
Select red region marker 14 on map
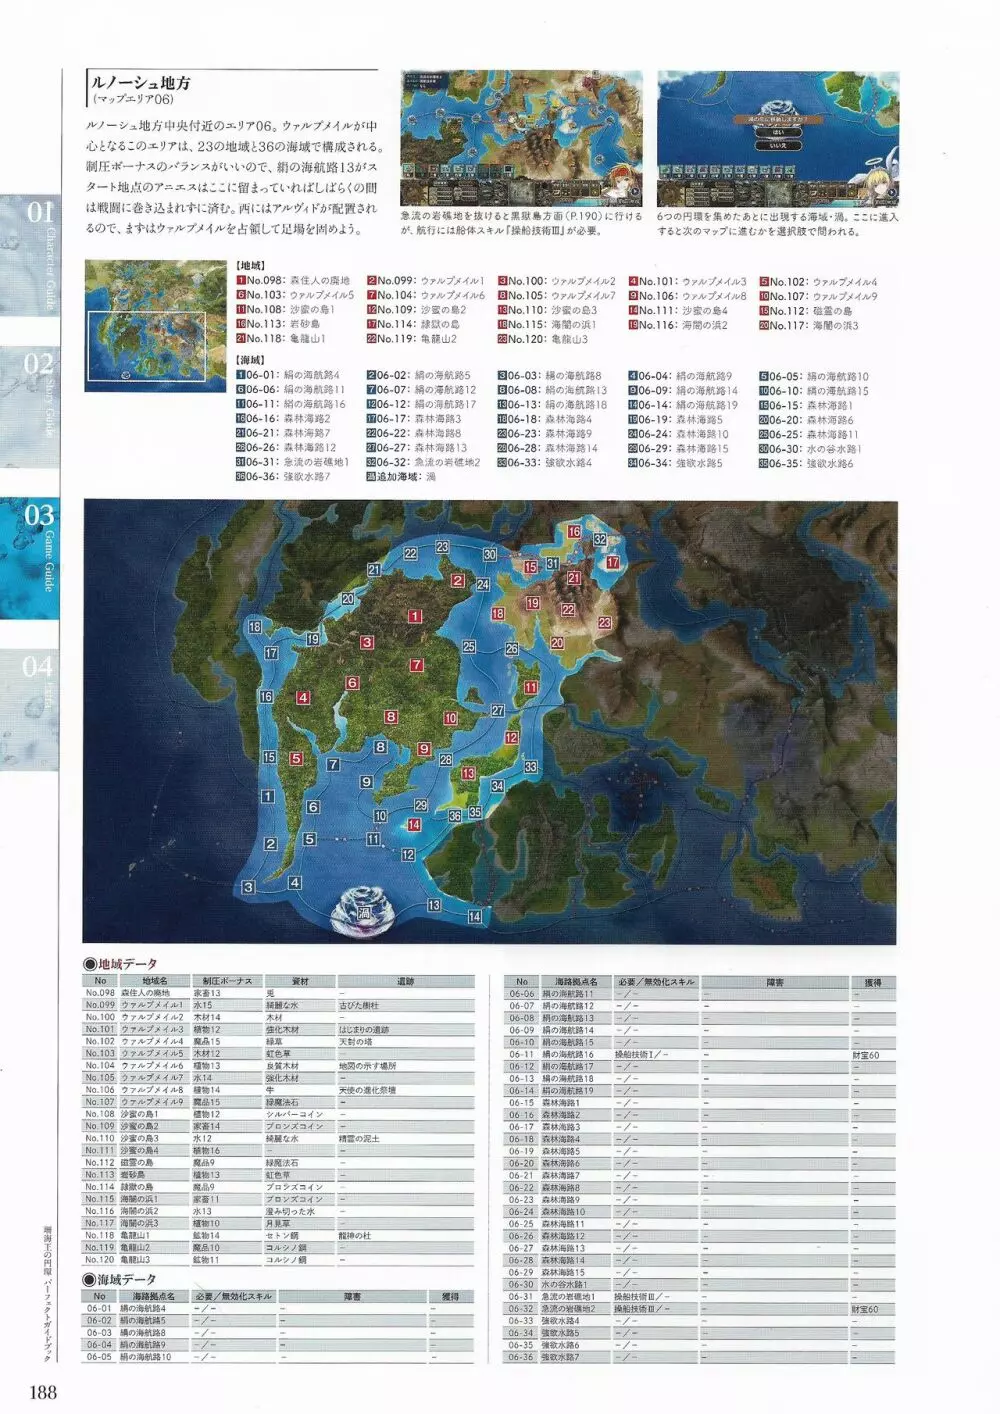click(414, 825)
